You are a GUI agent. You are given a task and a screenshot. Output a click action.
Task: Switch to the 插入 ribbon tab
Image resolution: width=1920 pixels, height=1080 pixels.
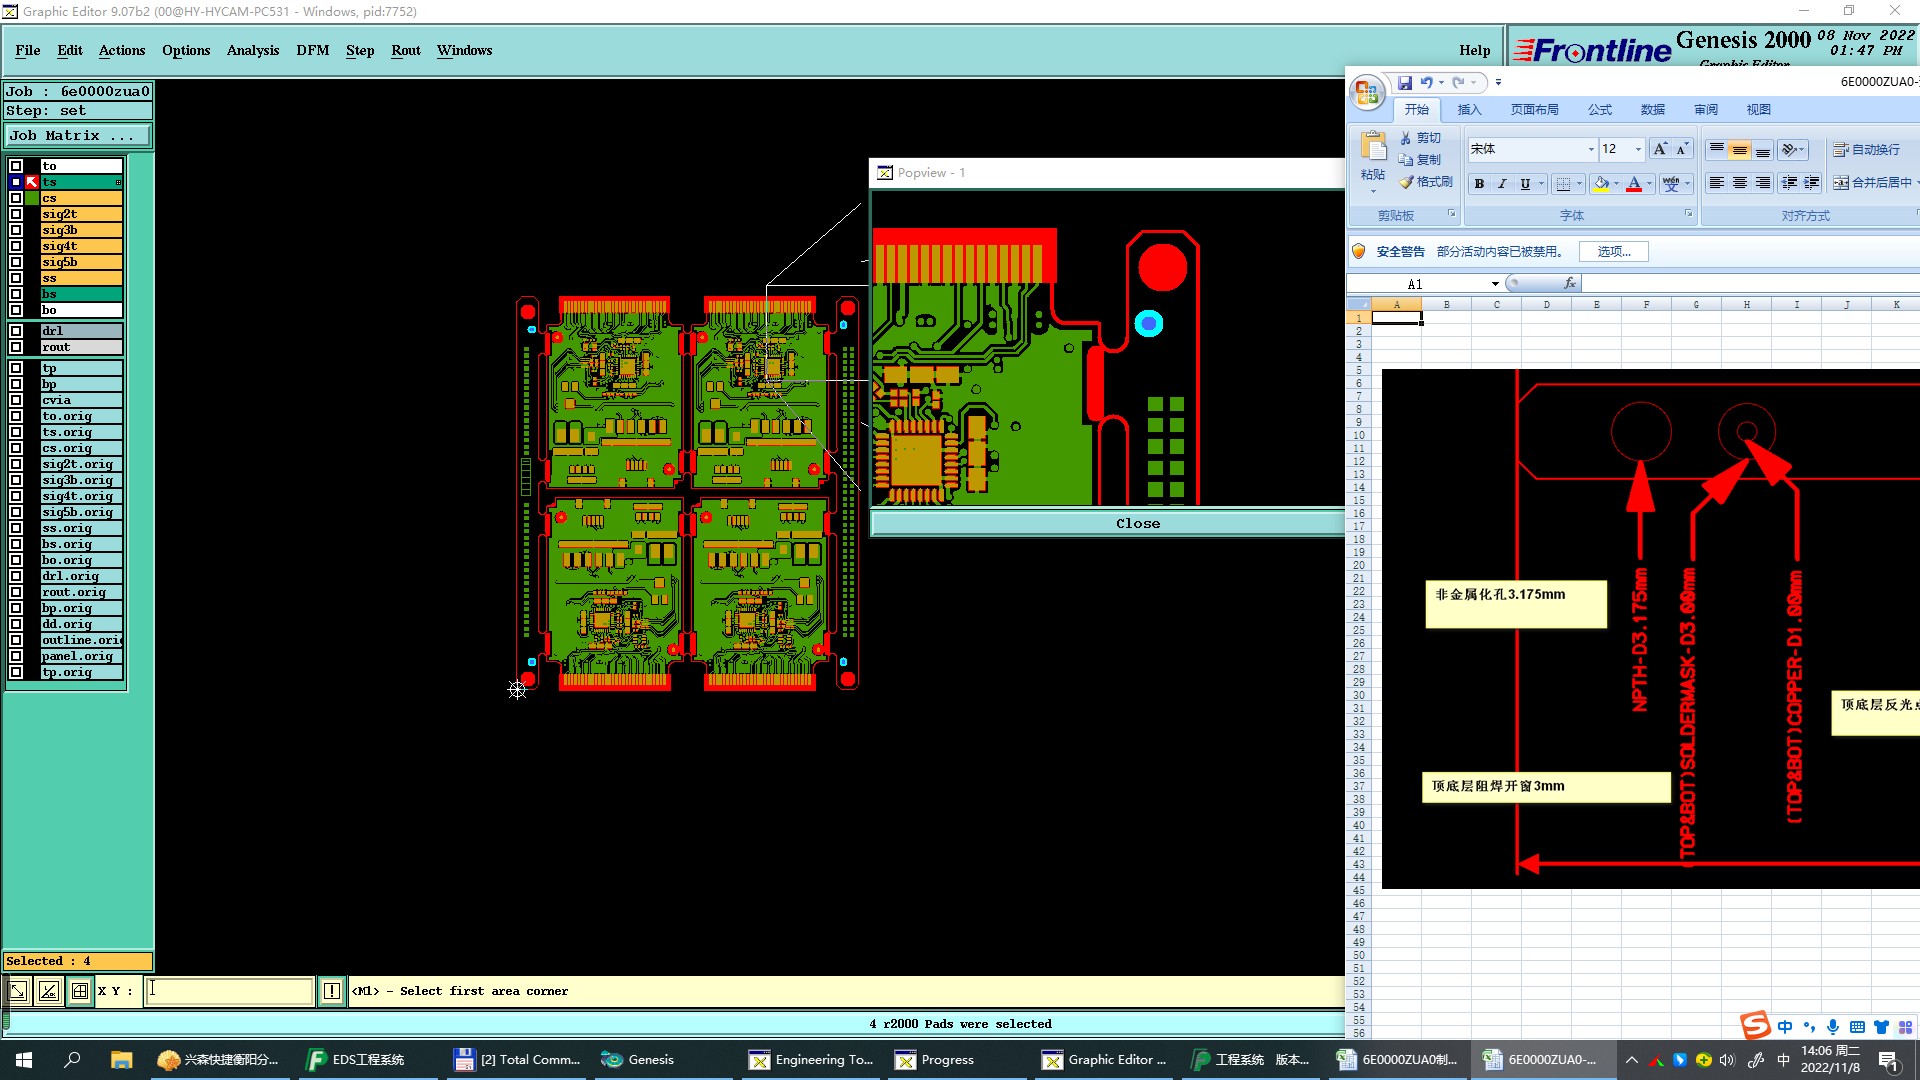point(1469,110)
